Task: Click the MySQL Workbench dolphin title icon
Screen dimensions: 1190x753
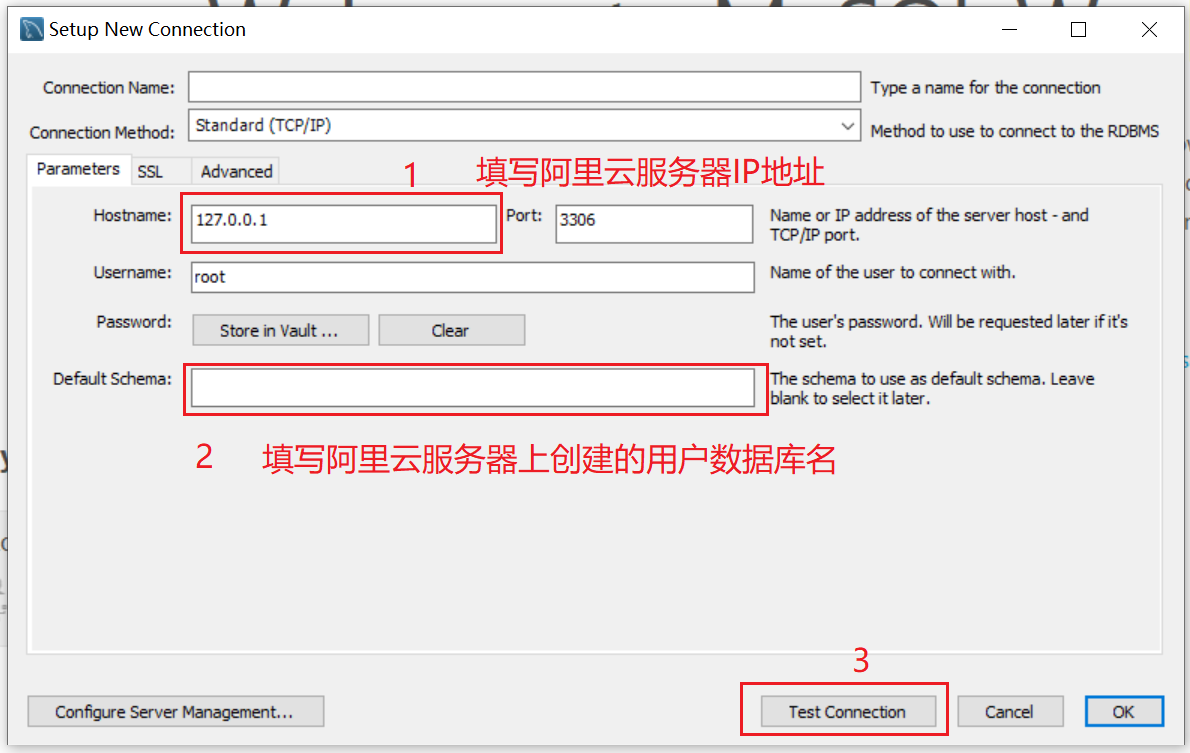Action: [x=32, y=30]
